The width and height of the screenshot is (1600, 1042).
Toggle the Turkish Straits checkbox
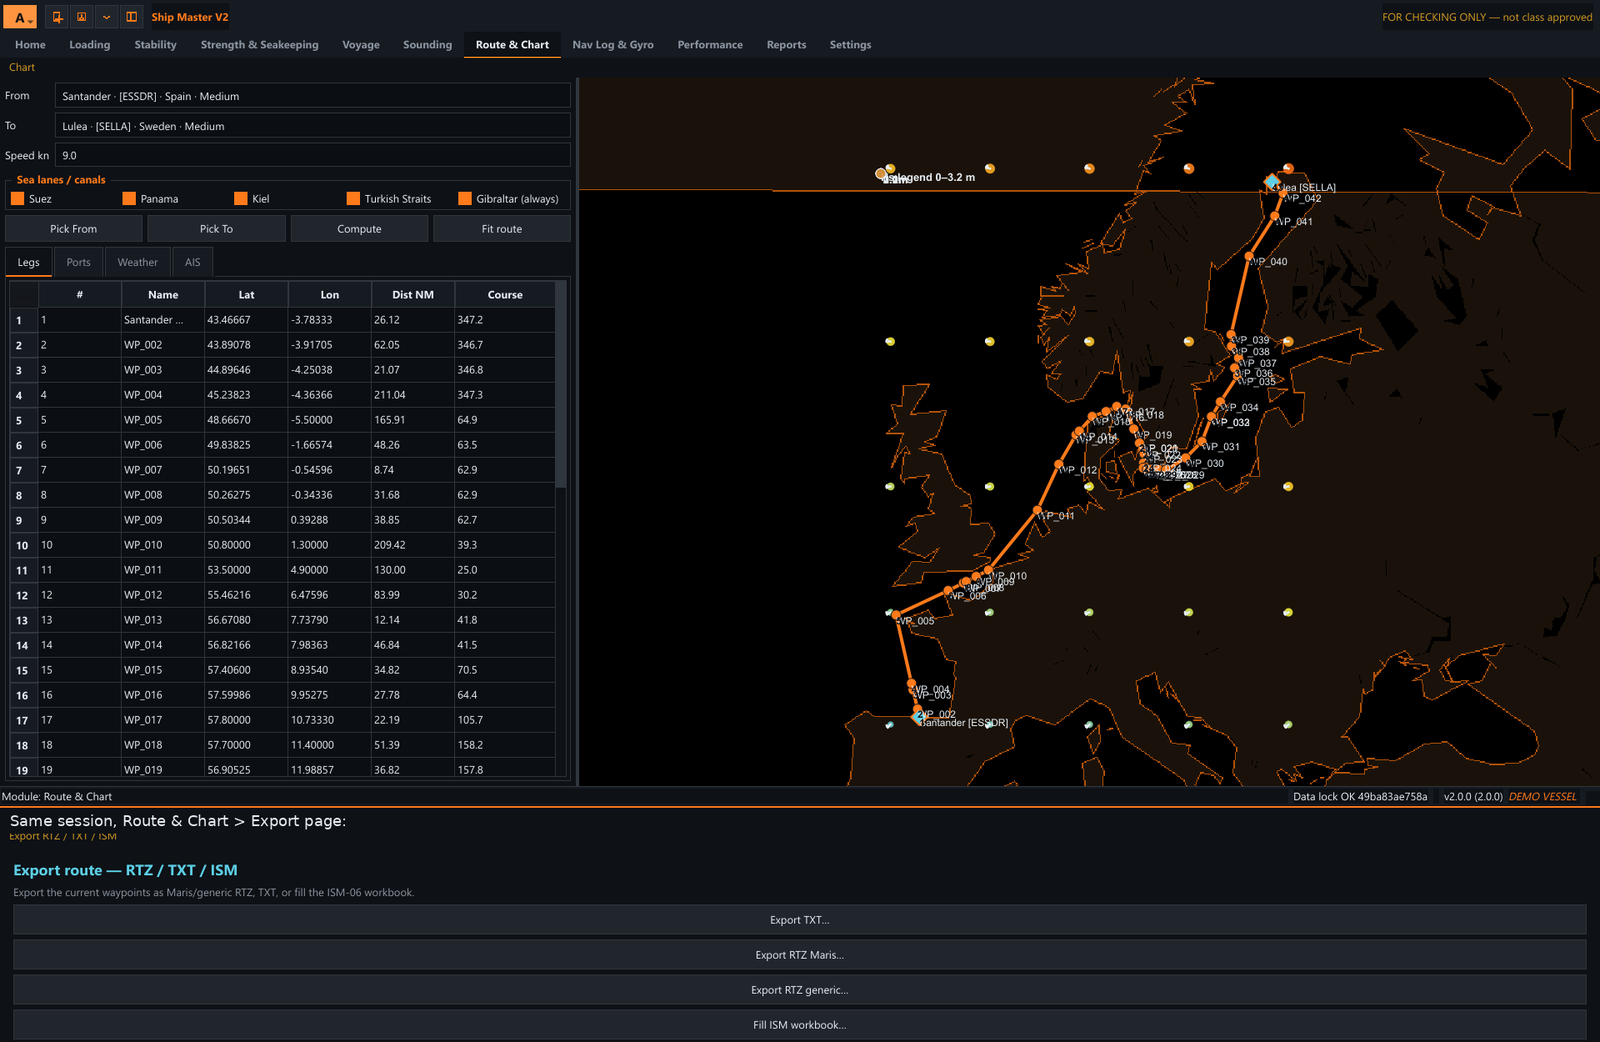pos(353,198)
